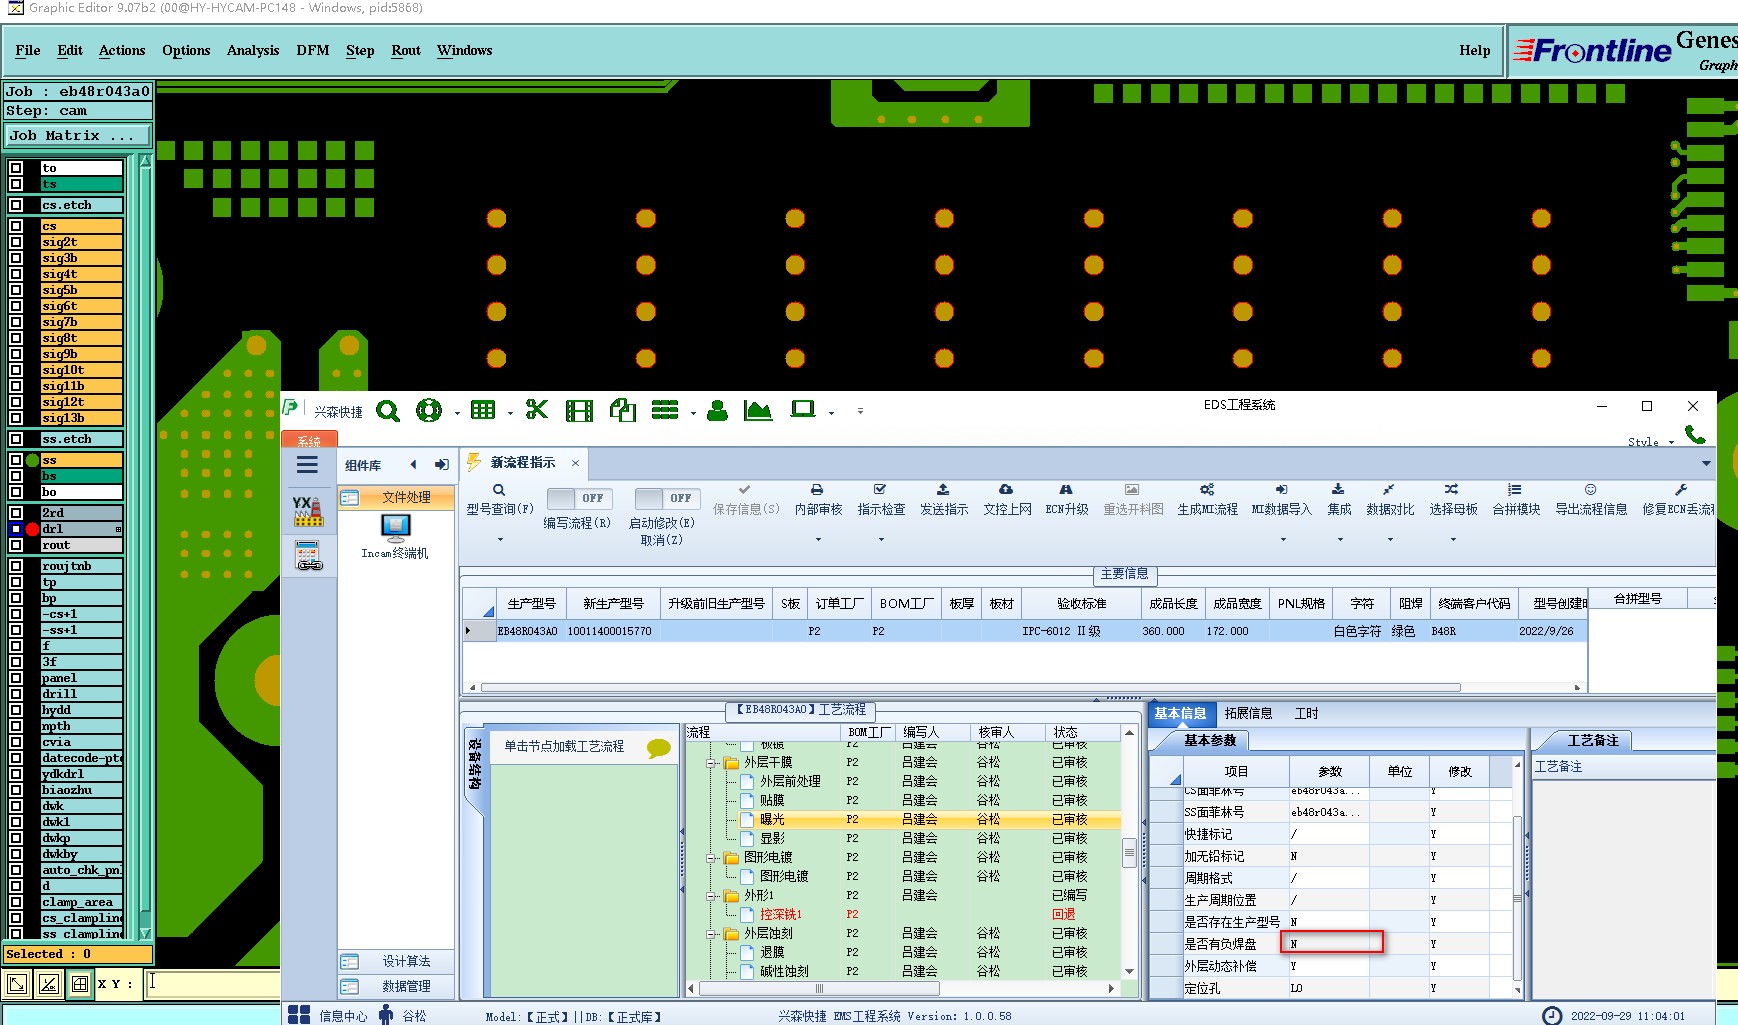Click the 信息中心 status bar link

click(x=343, y=1016)
